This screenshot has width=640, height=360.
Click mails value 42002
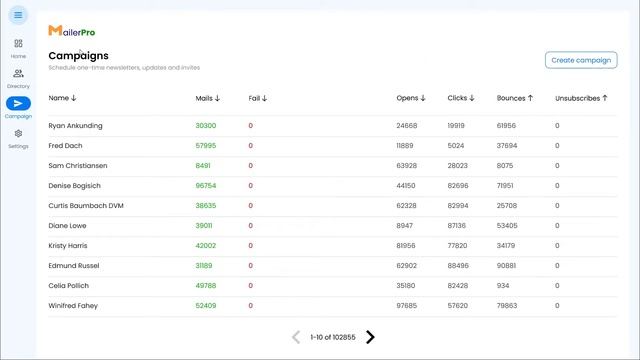[x=206, y=246]
